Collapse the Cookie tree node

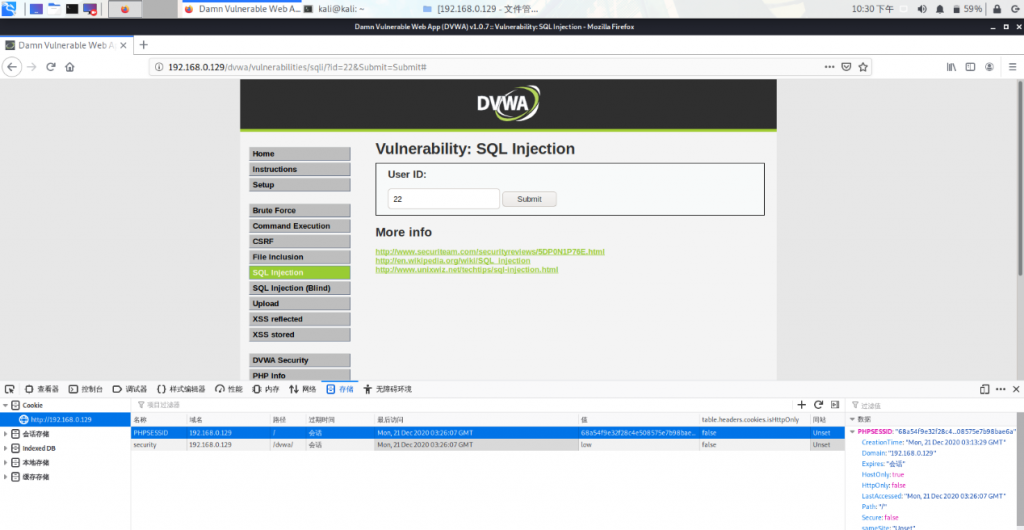pos(5,405)
